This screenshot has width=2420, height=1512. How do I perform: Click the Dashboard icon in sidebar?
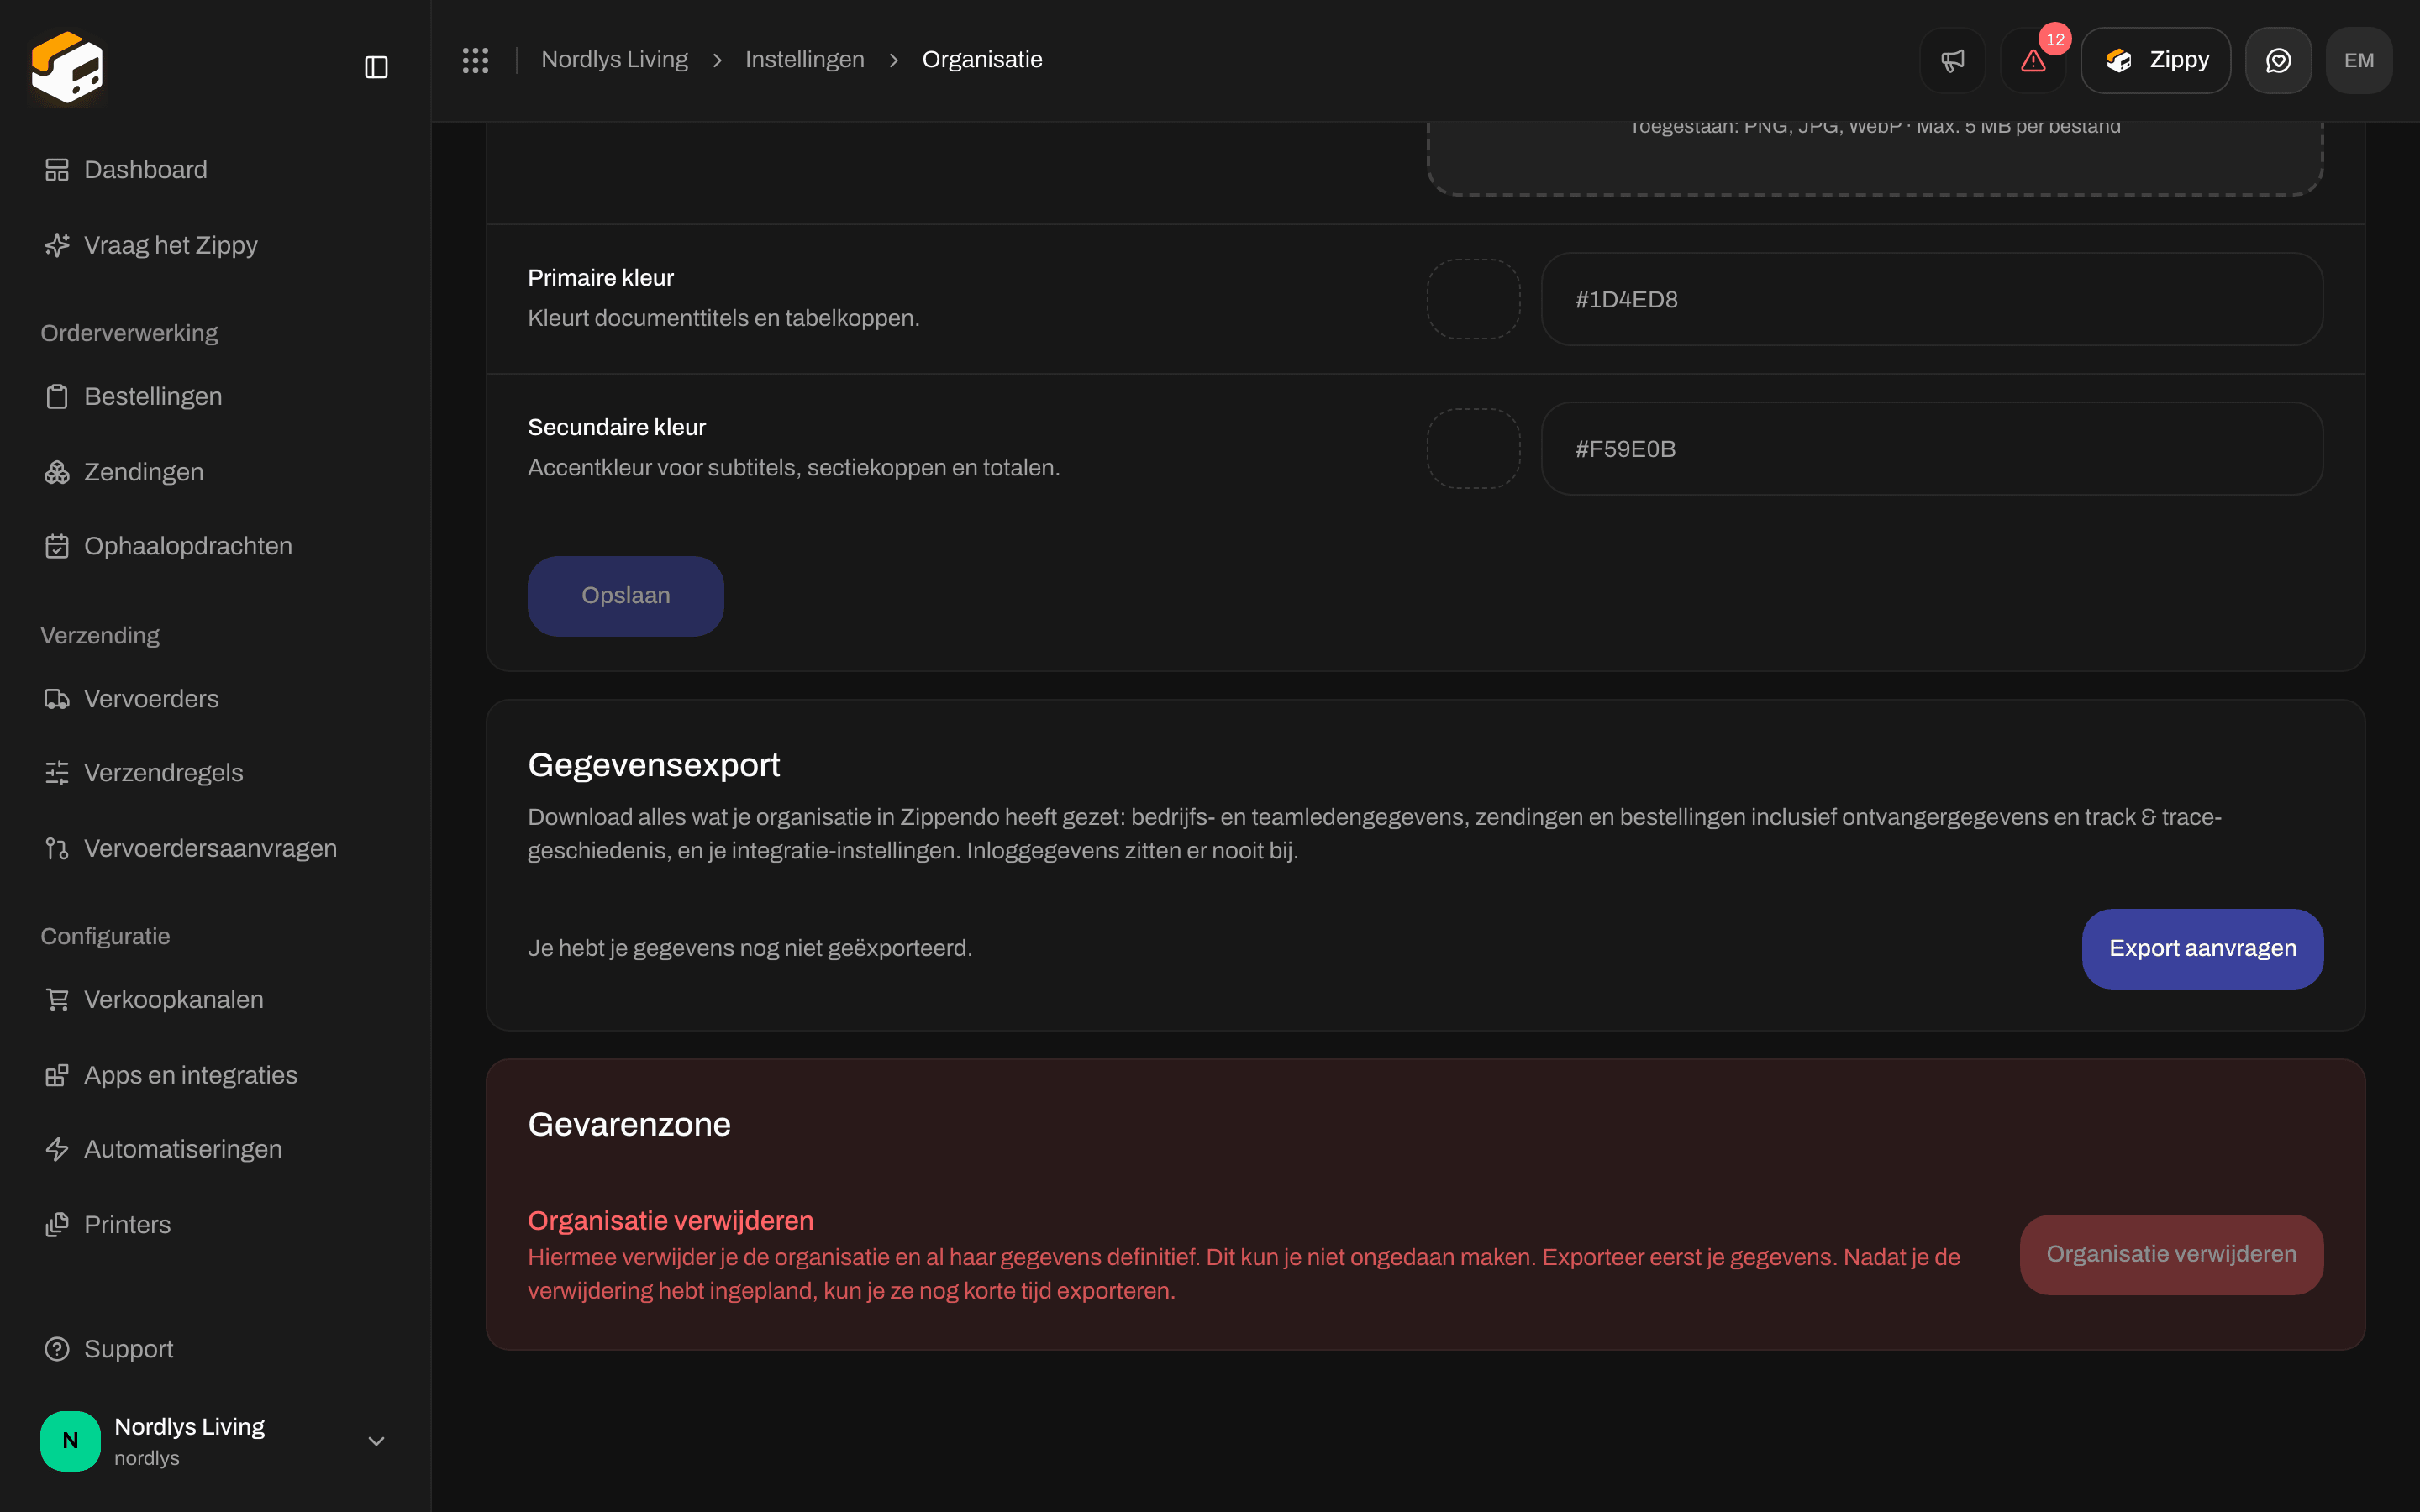[57, 170]
